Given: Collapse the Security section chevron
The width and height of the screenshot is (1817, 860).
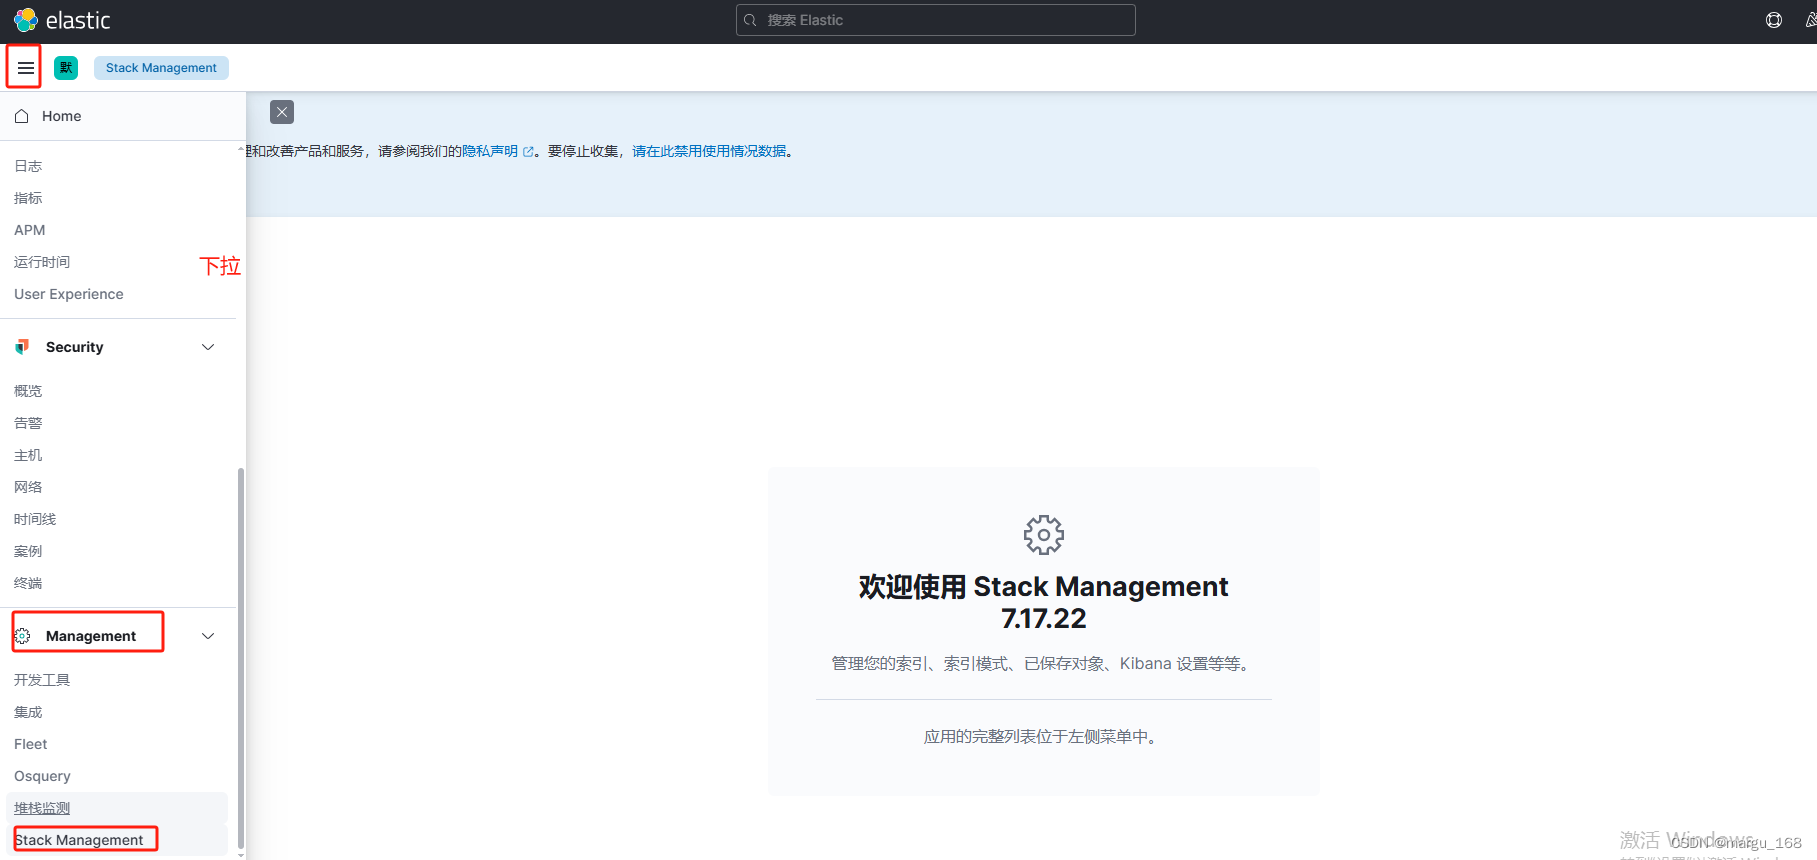Looking at the screenshot, I should (x=208, y=347).
